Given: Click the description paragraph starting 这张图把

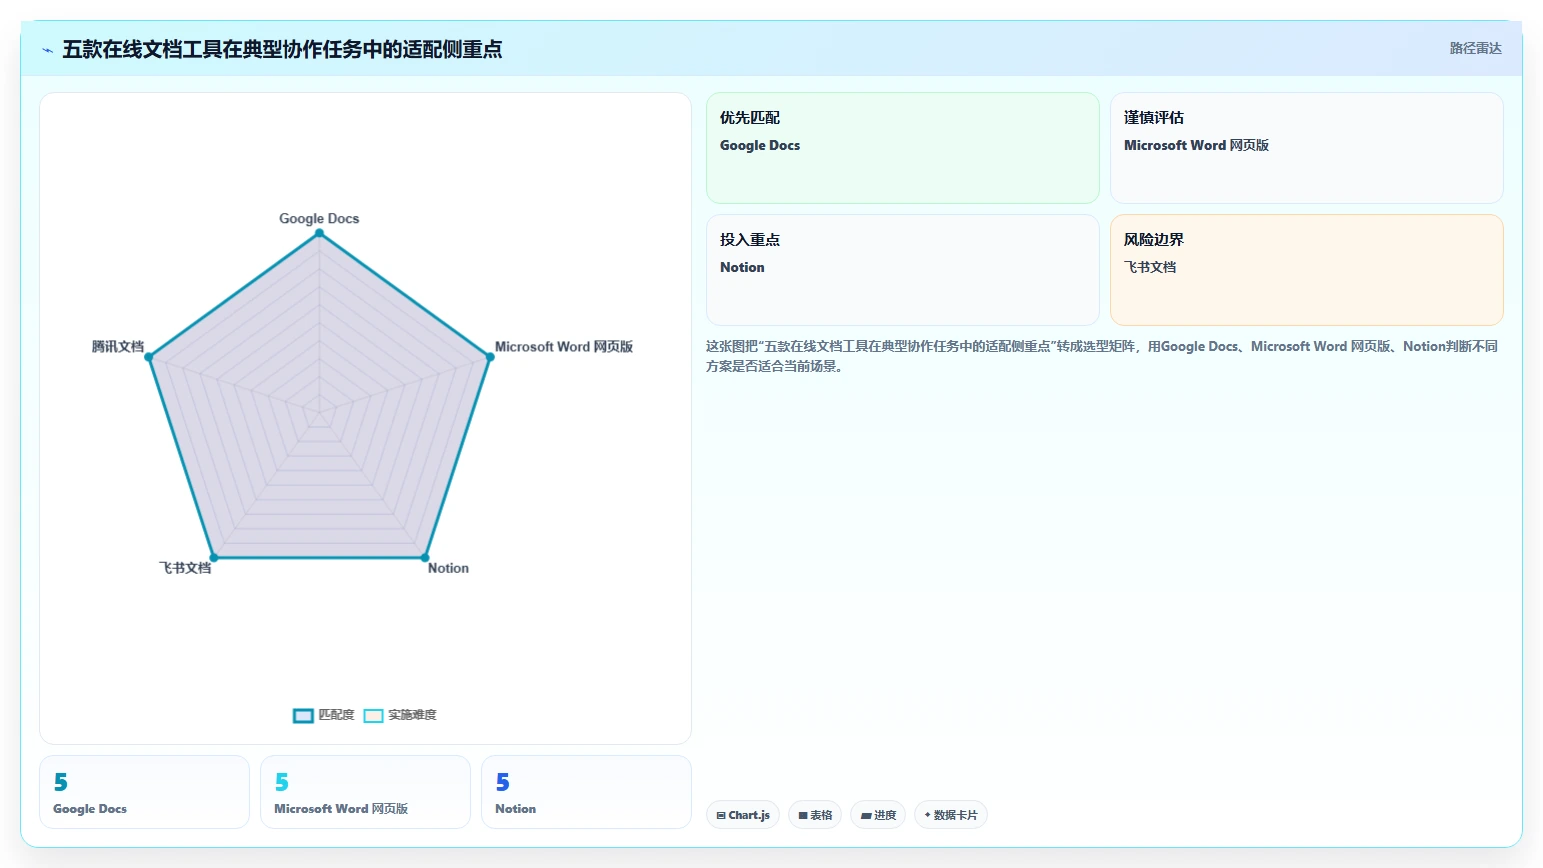Looking at the screenshot, I should pyautogui.click(x=1102, y=356).
